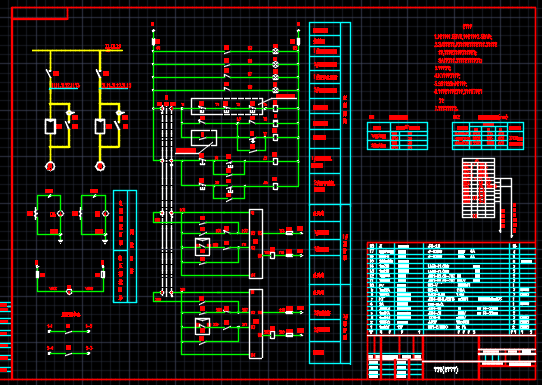Pick the left white starter box on yellow feeder
This screenshot has width=542, height=385.
pyautogui.click(x=50, y=126)
